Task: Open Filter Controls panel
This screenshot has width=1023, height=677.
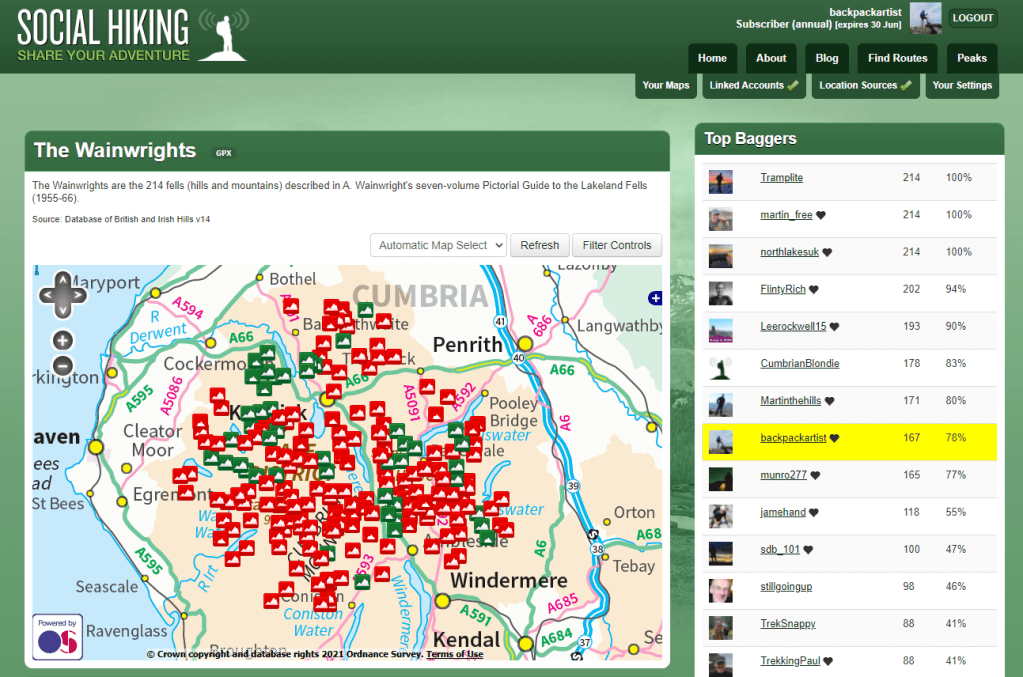Action: click(x=616, y=245)
